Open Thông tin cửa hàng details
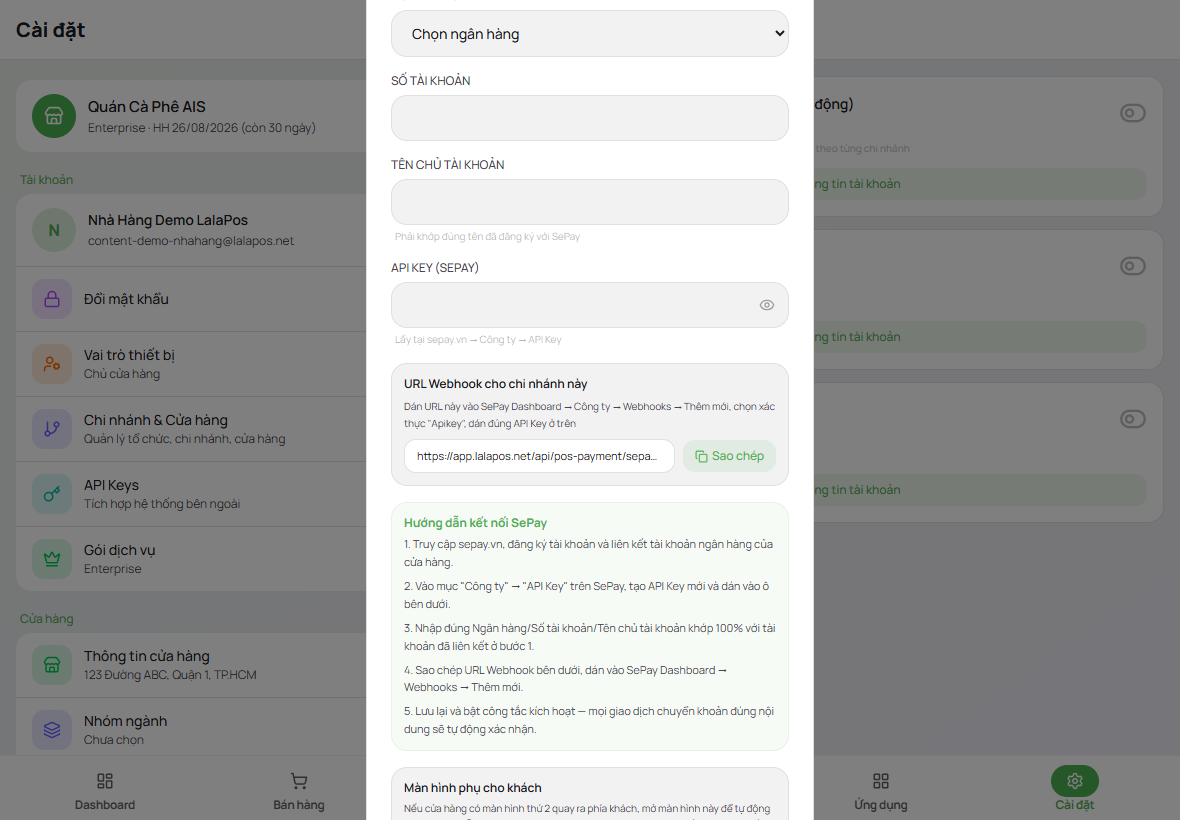This screenshot has width=1180, height=820. 191,665
